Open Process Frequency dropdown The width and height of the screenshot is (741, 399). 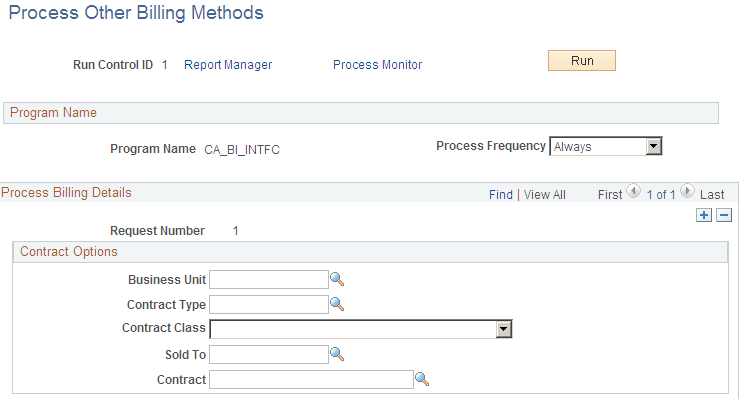click(606, 146)
